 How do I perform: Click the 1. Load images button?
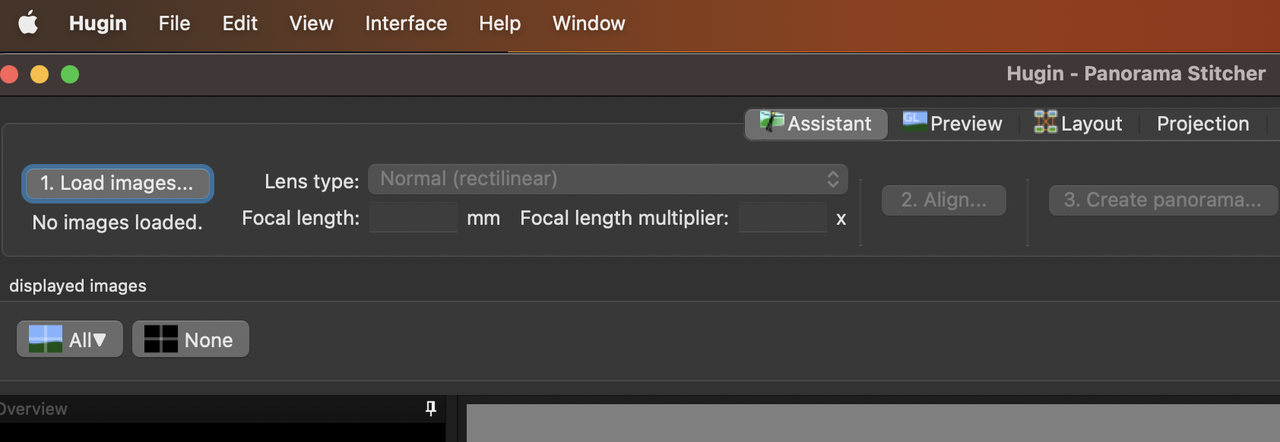coord(117,183)
